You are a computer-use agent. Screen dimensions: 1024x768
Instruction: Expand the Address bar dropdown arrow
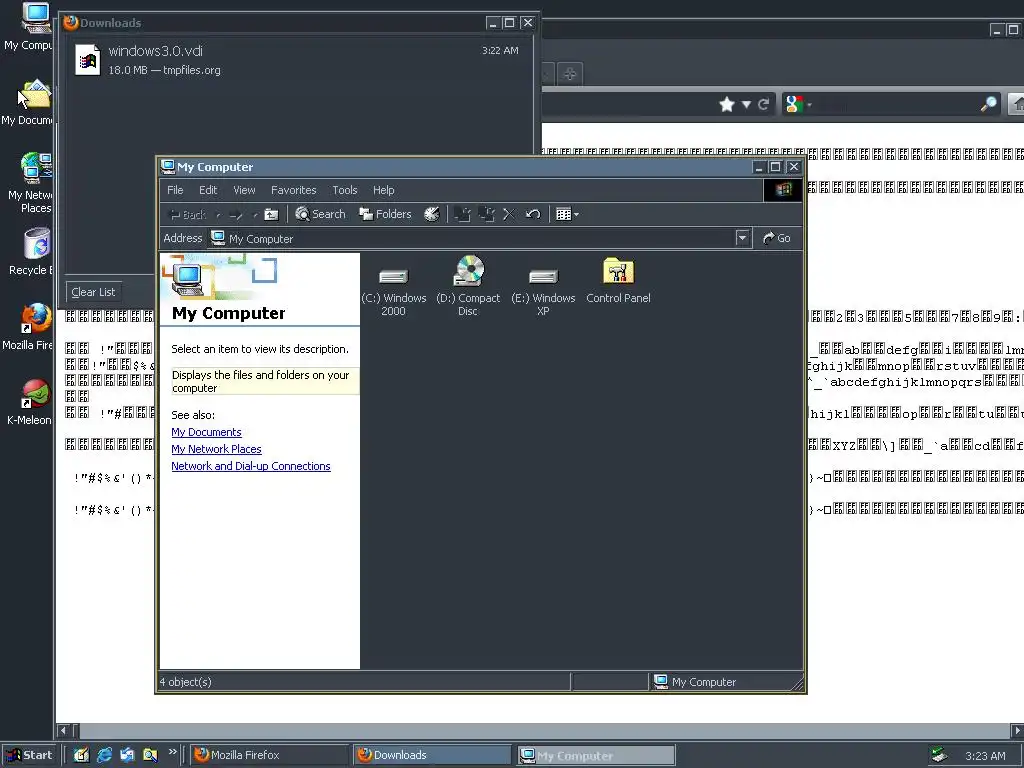pyautogui.click(x=742, y=238)
